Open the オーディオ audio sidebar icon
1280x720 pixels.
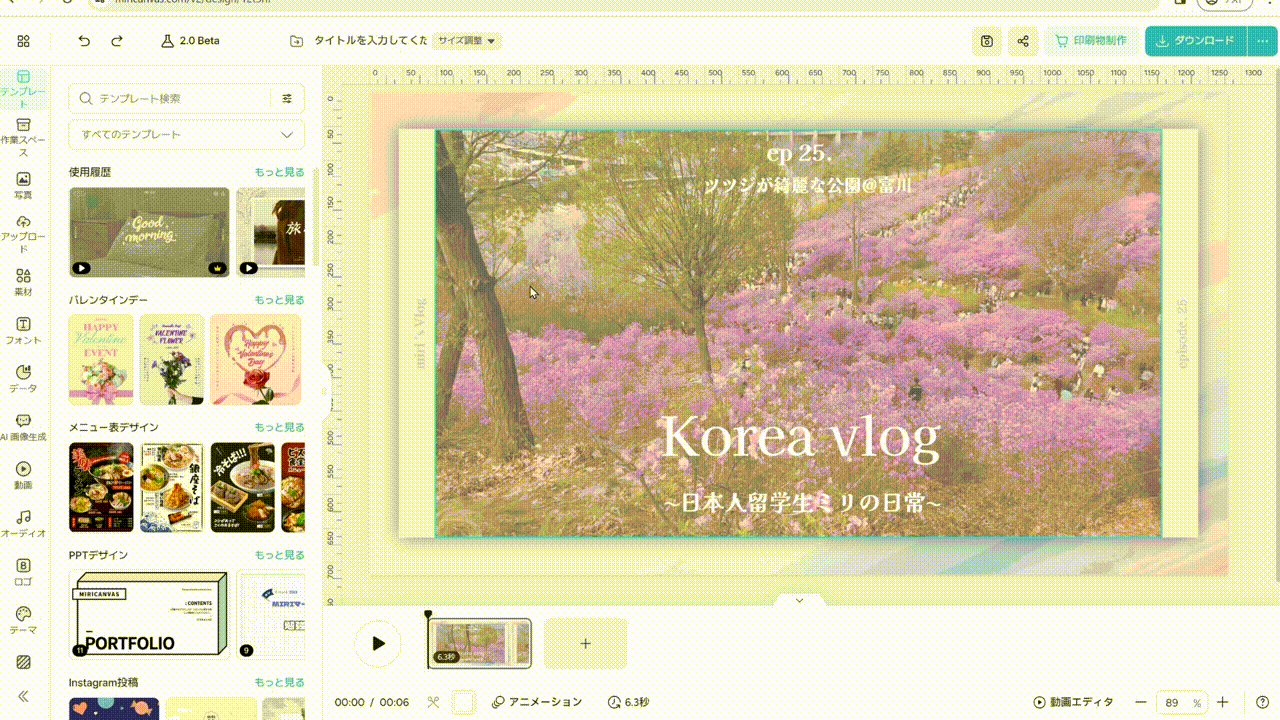click(23, 524)
